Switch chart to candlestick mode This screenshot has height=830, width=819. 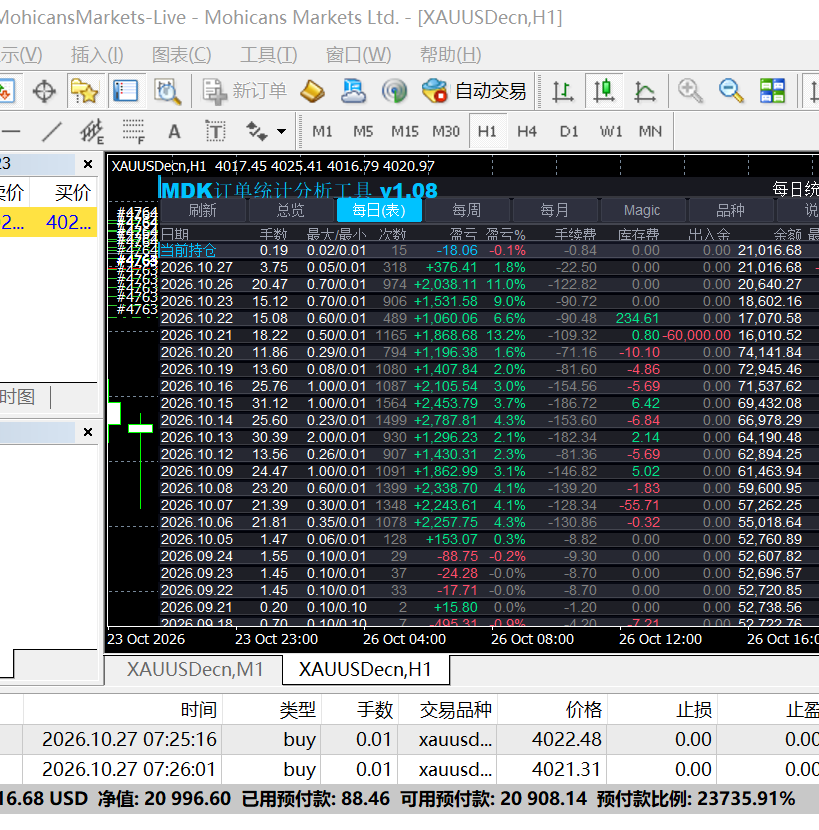(604, 92)
